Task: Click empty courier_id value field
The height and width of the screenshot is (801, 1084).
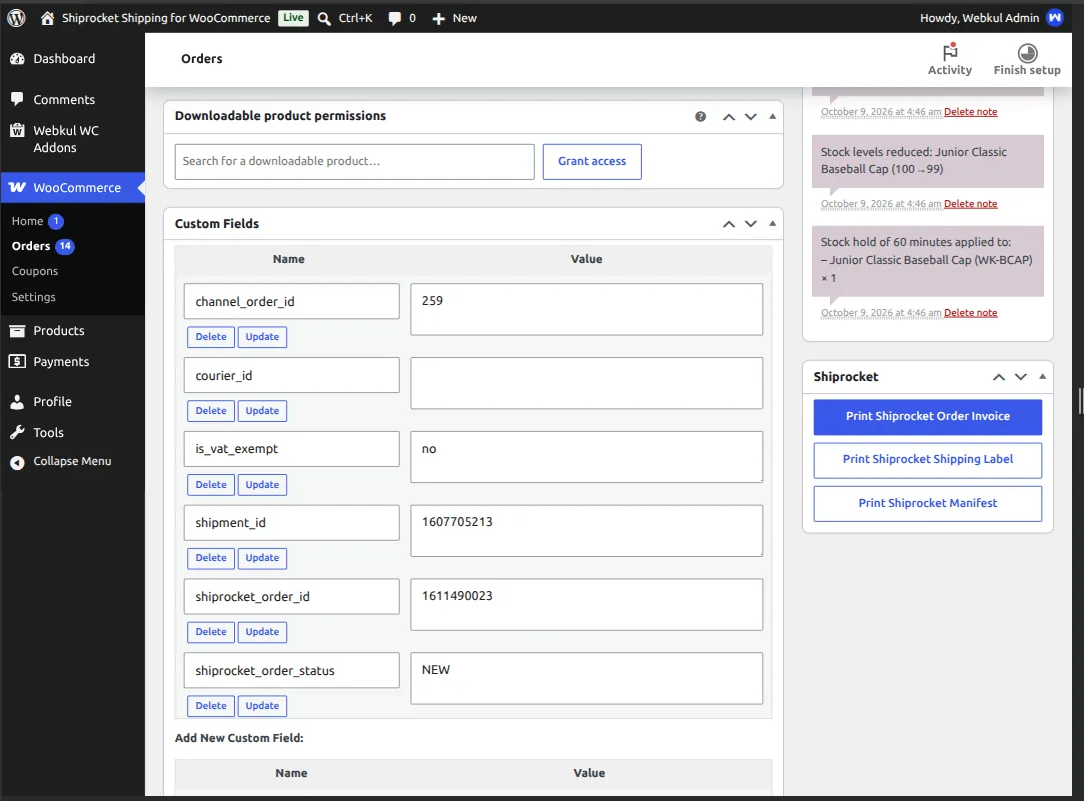Action: point(586,384)
